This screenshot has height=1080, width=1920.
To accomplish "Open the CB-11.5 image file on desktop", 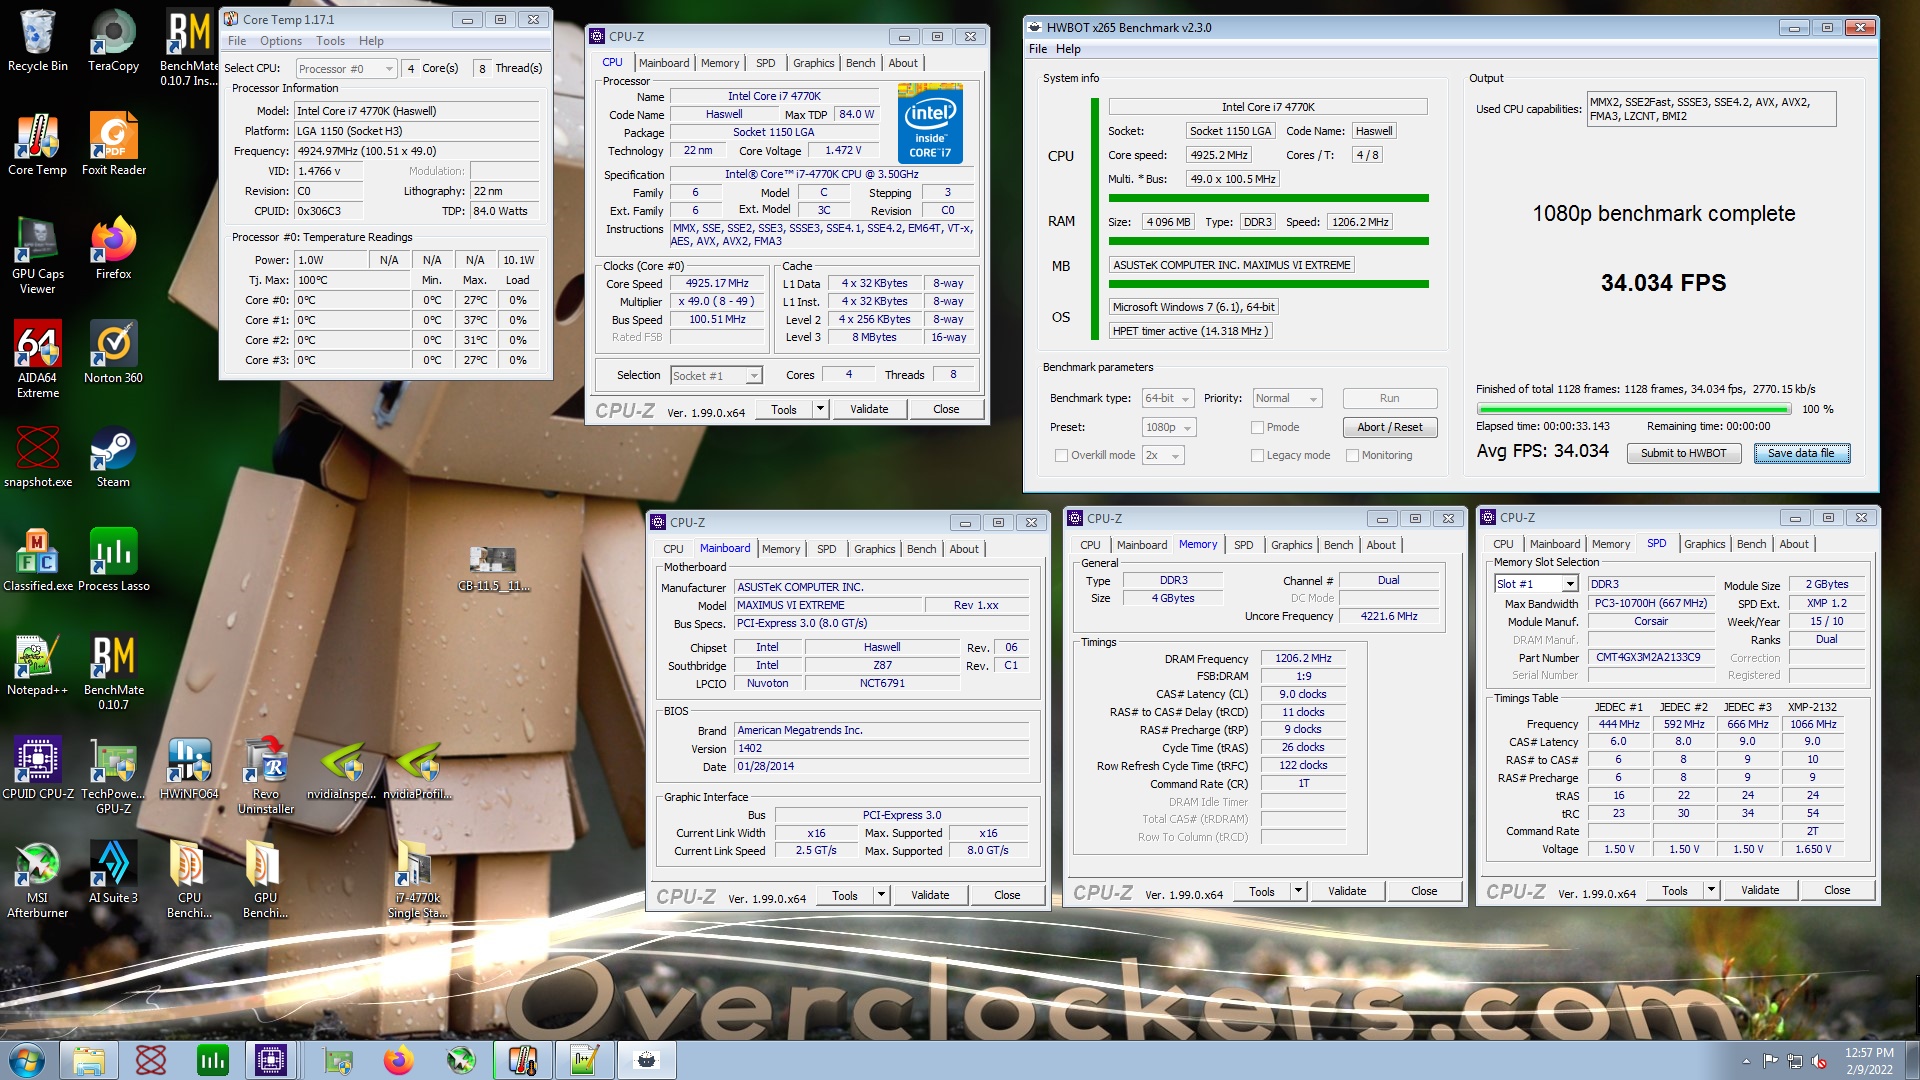I will [x=493, y=568].
